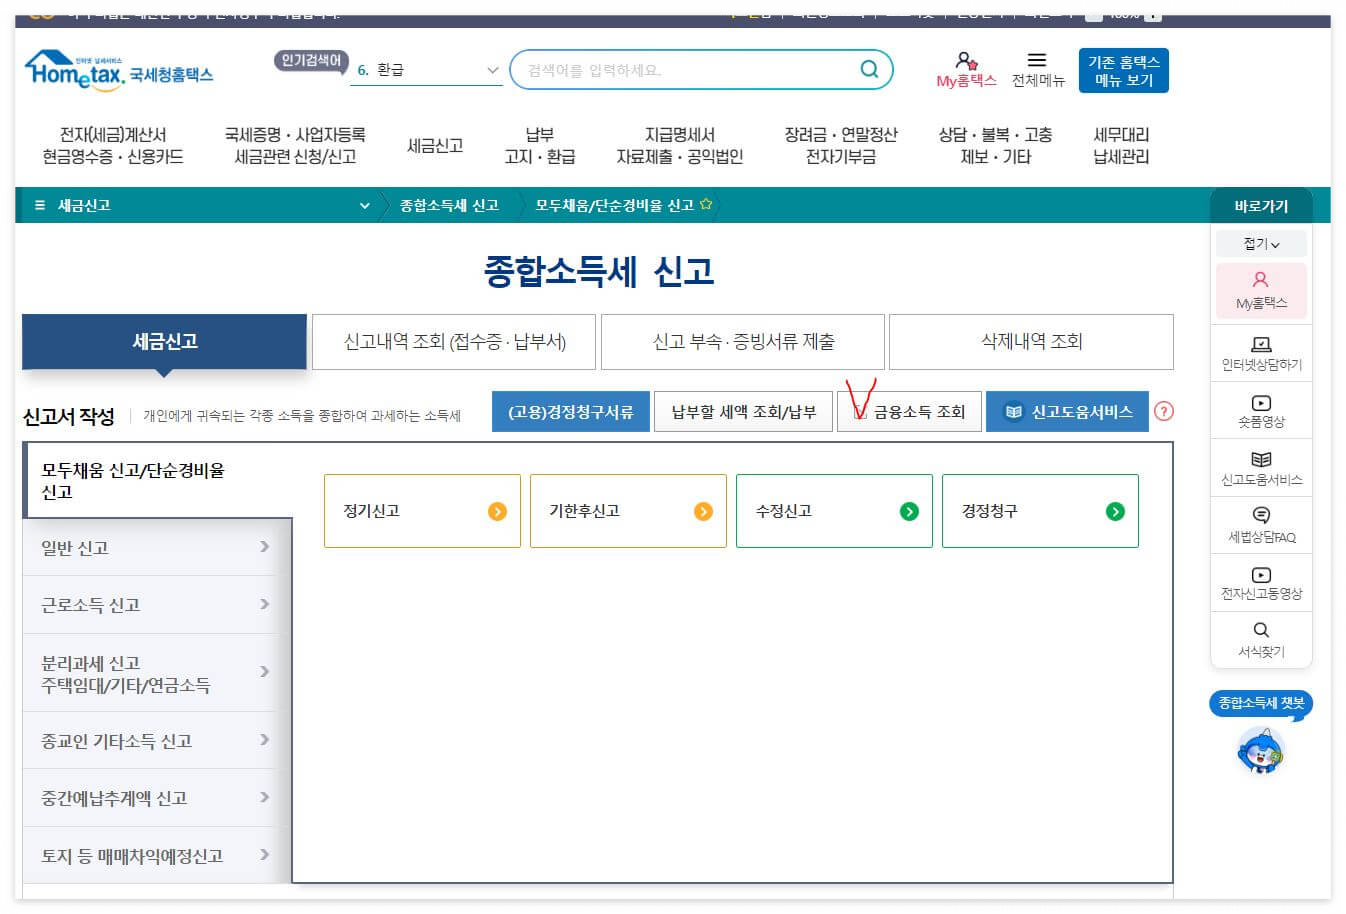Open the 삭제내역 조회 tab

coord(1029,342)
